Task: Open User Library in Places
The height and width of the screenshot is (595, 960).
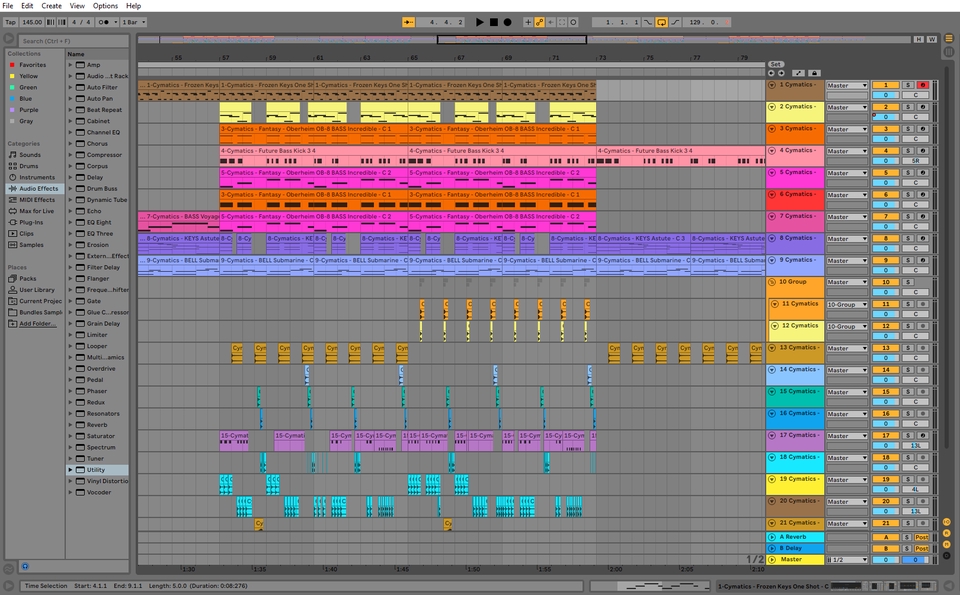Action: coord(37,290)
